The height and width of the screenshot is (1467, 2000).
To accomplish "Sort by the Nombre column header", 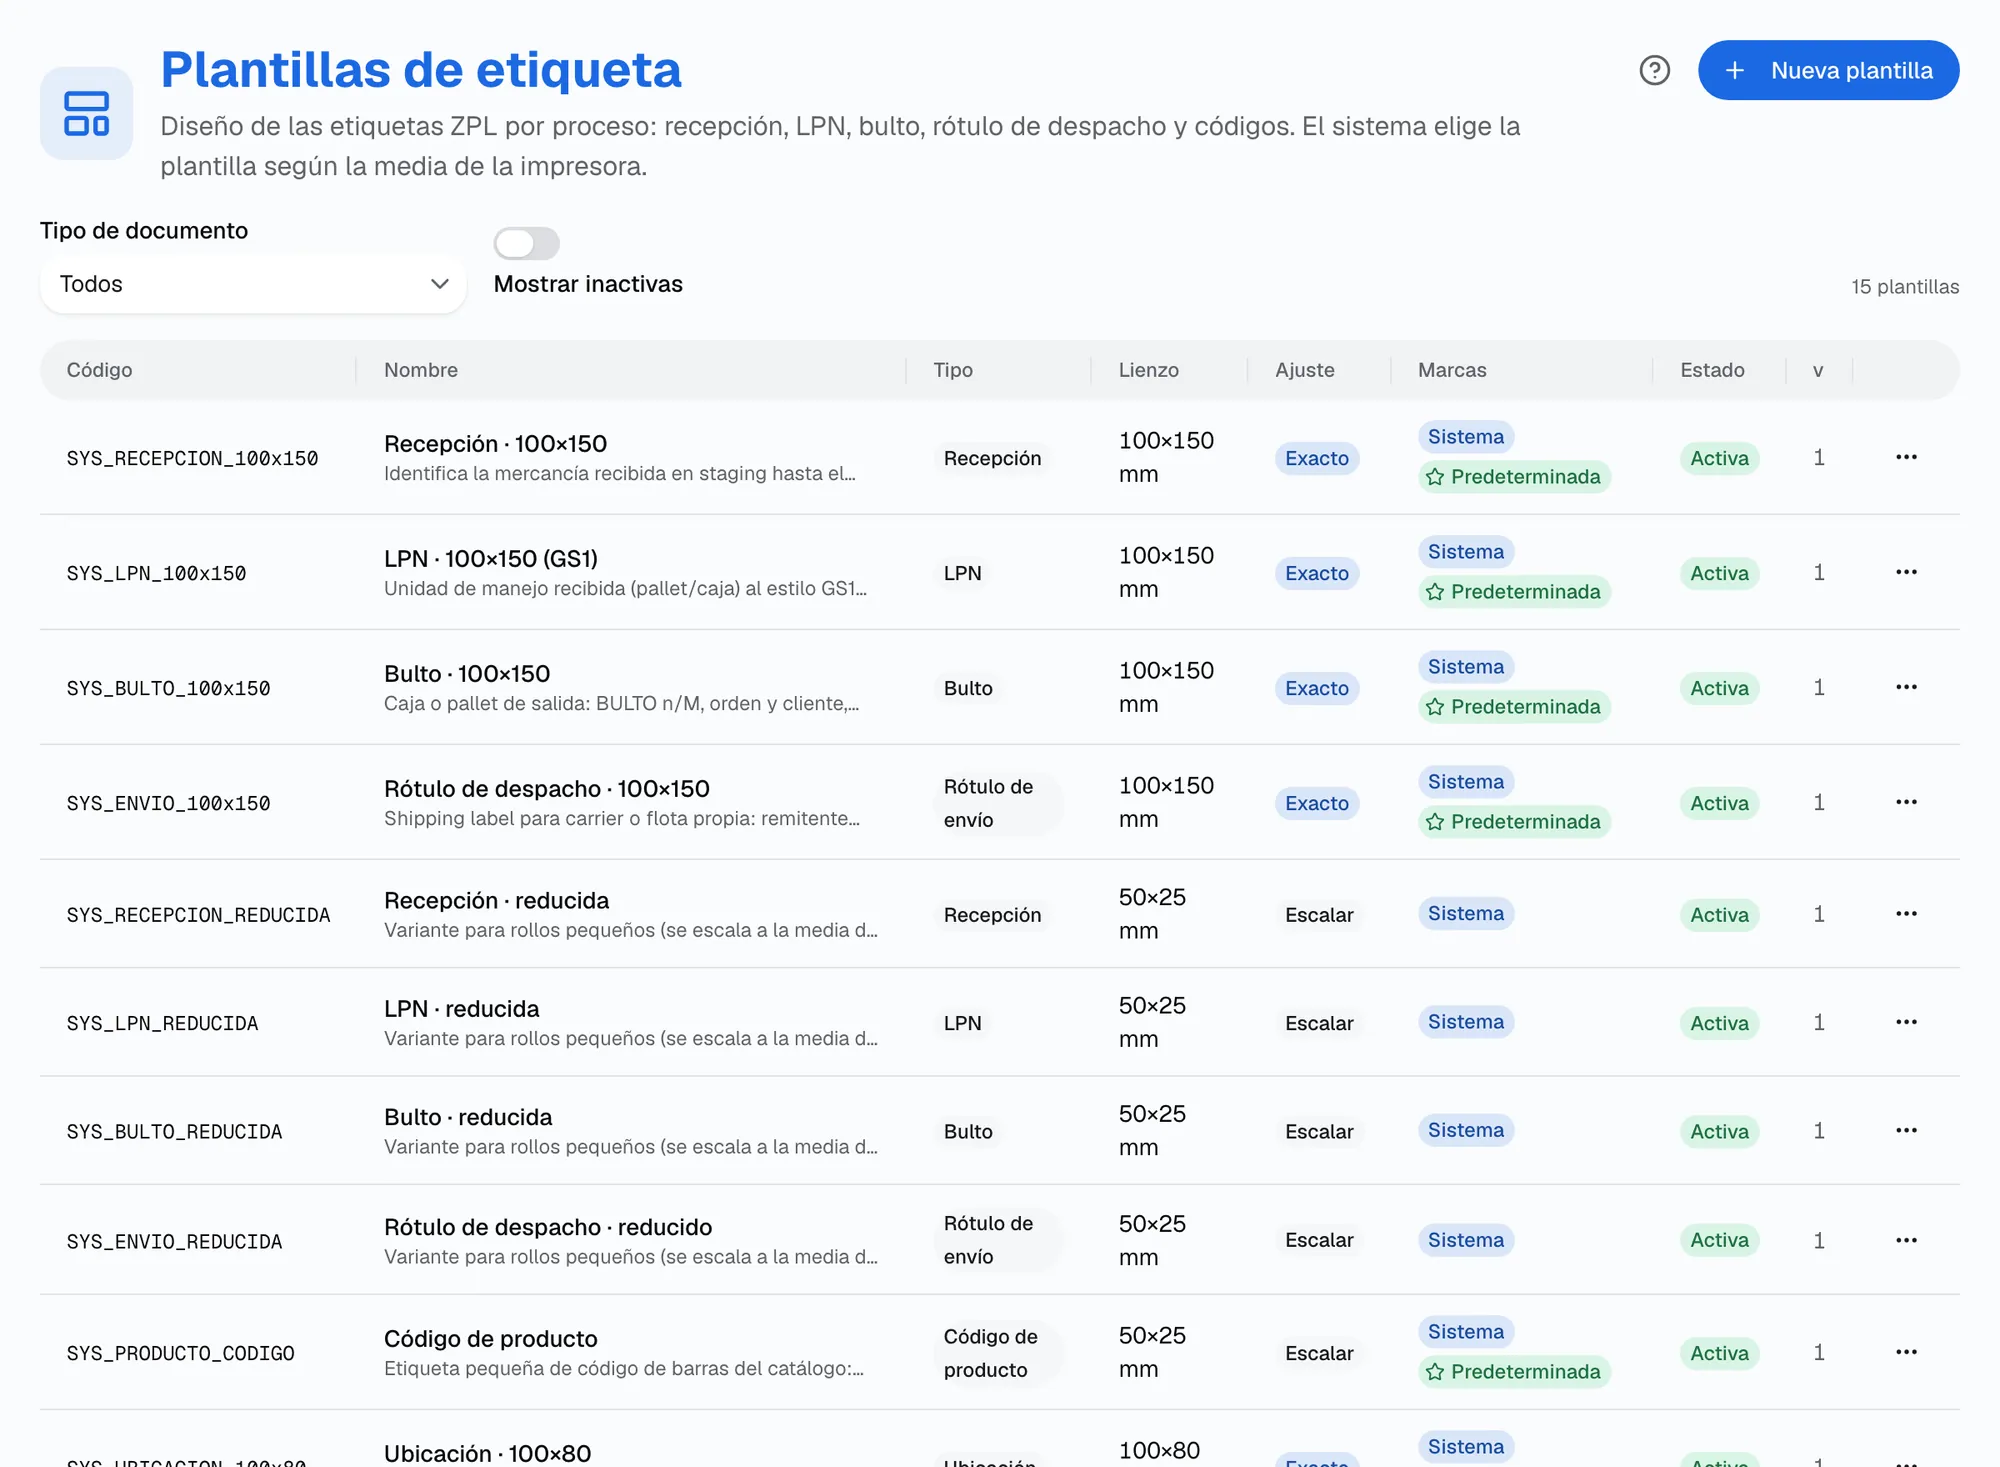I will point(421,370).
